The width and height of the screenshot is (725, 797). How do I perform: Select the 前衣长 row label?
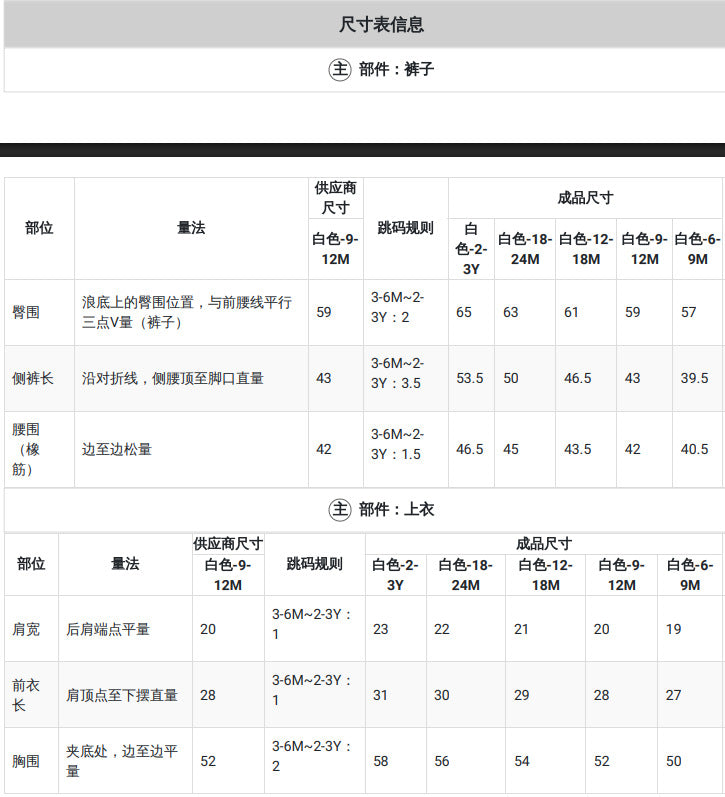click(x=26, y=695)
